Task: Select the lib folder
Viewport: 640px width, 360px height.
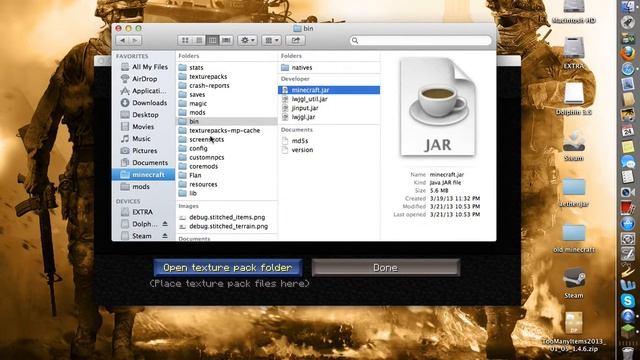Action: pos(188,193)
